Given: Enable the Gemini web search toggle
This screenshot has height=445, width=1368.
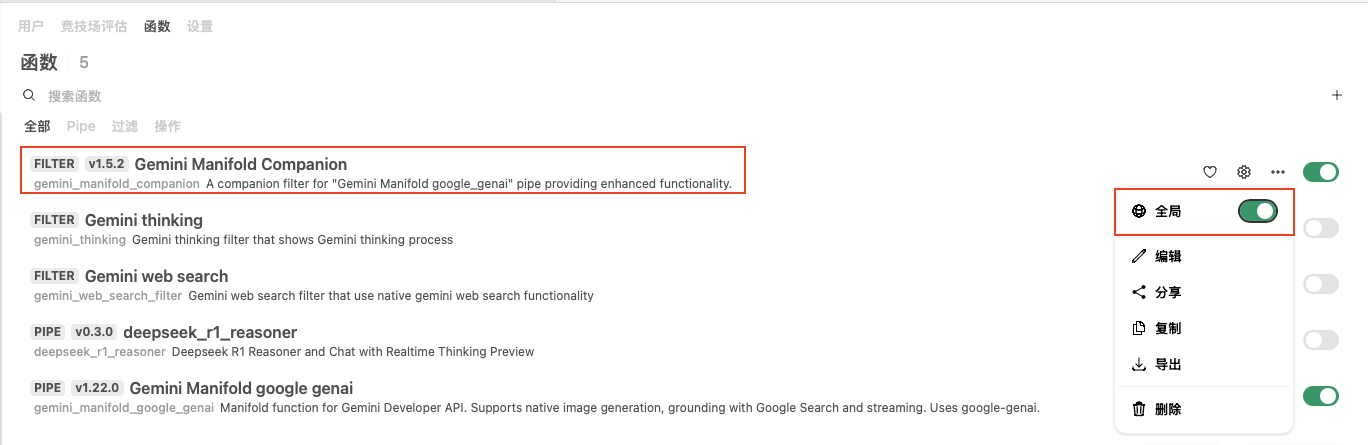Looking at the screenshot, I should (x=1321, y=284).
